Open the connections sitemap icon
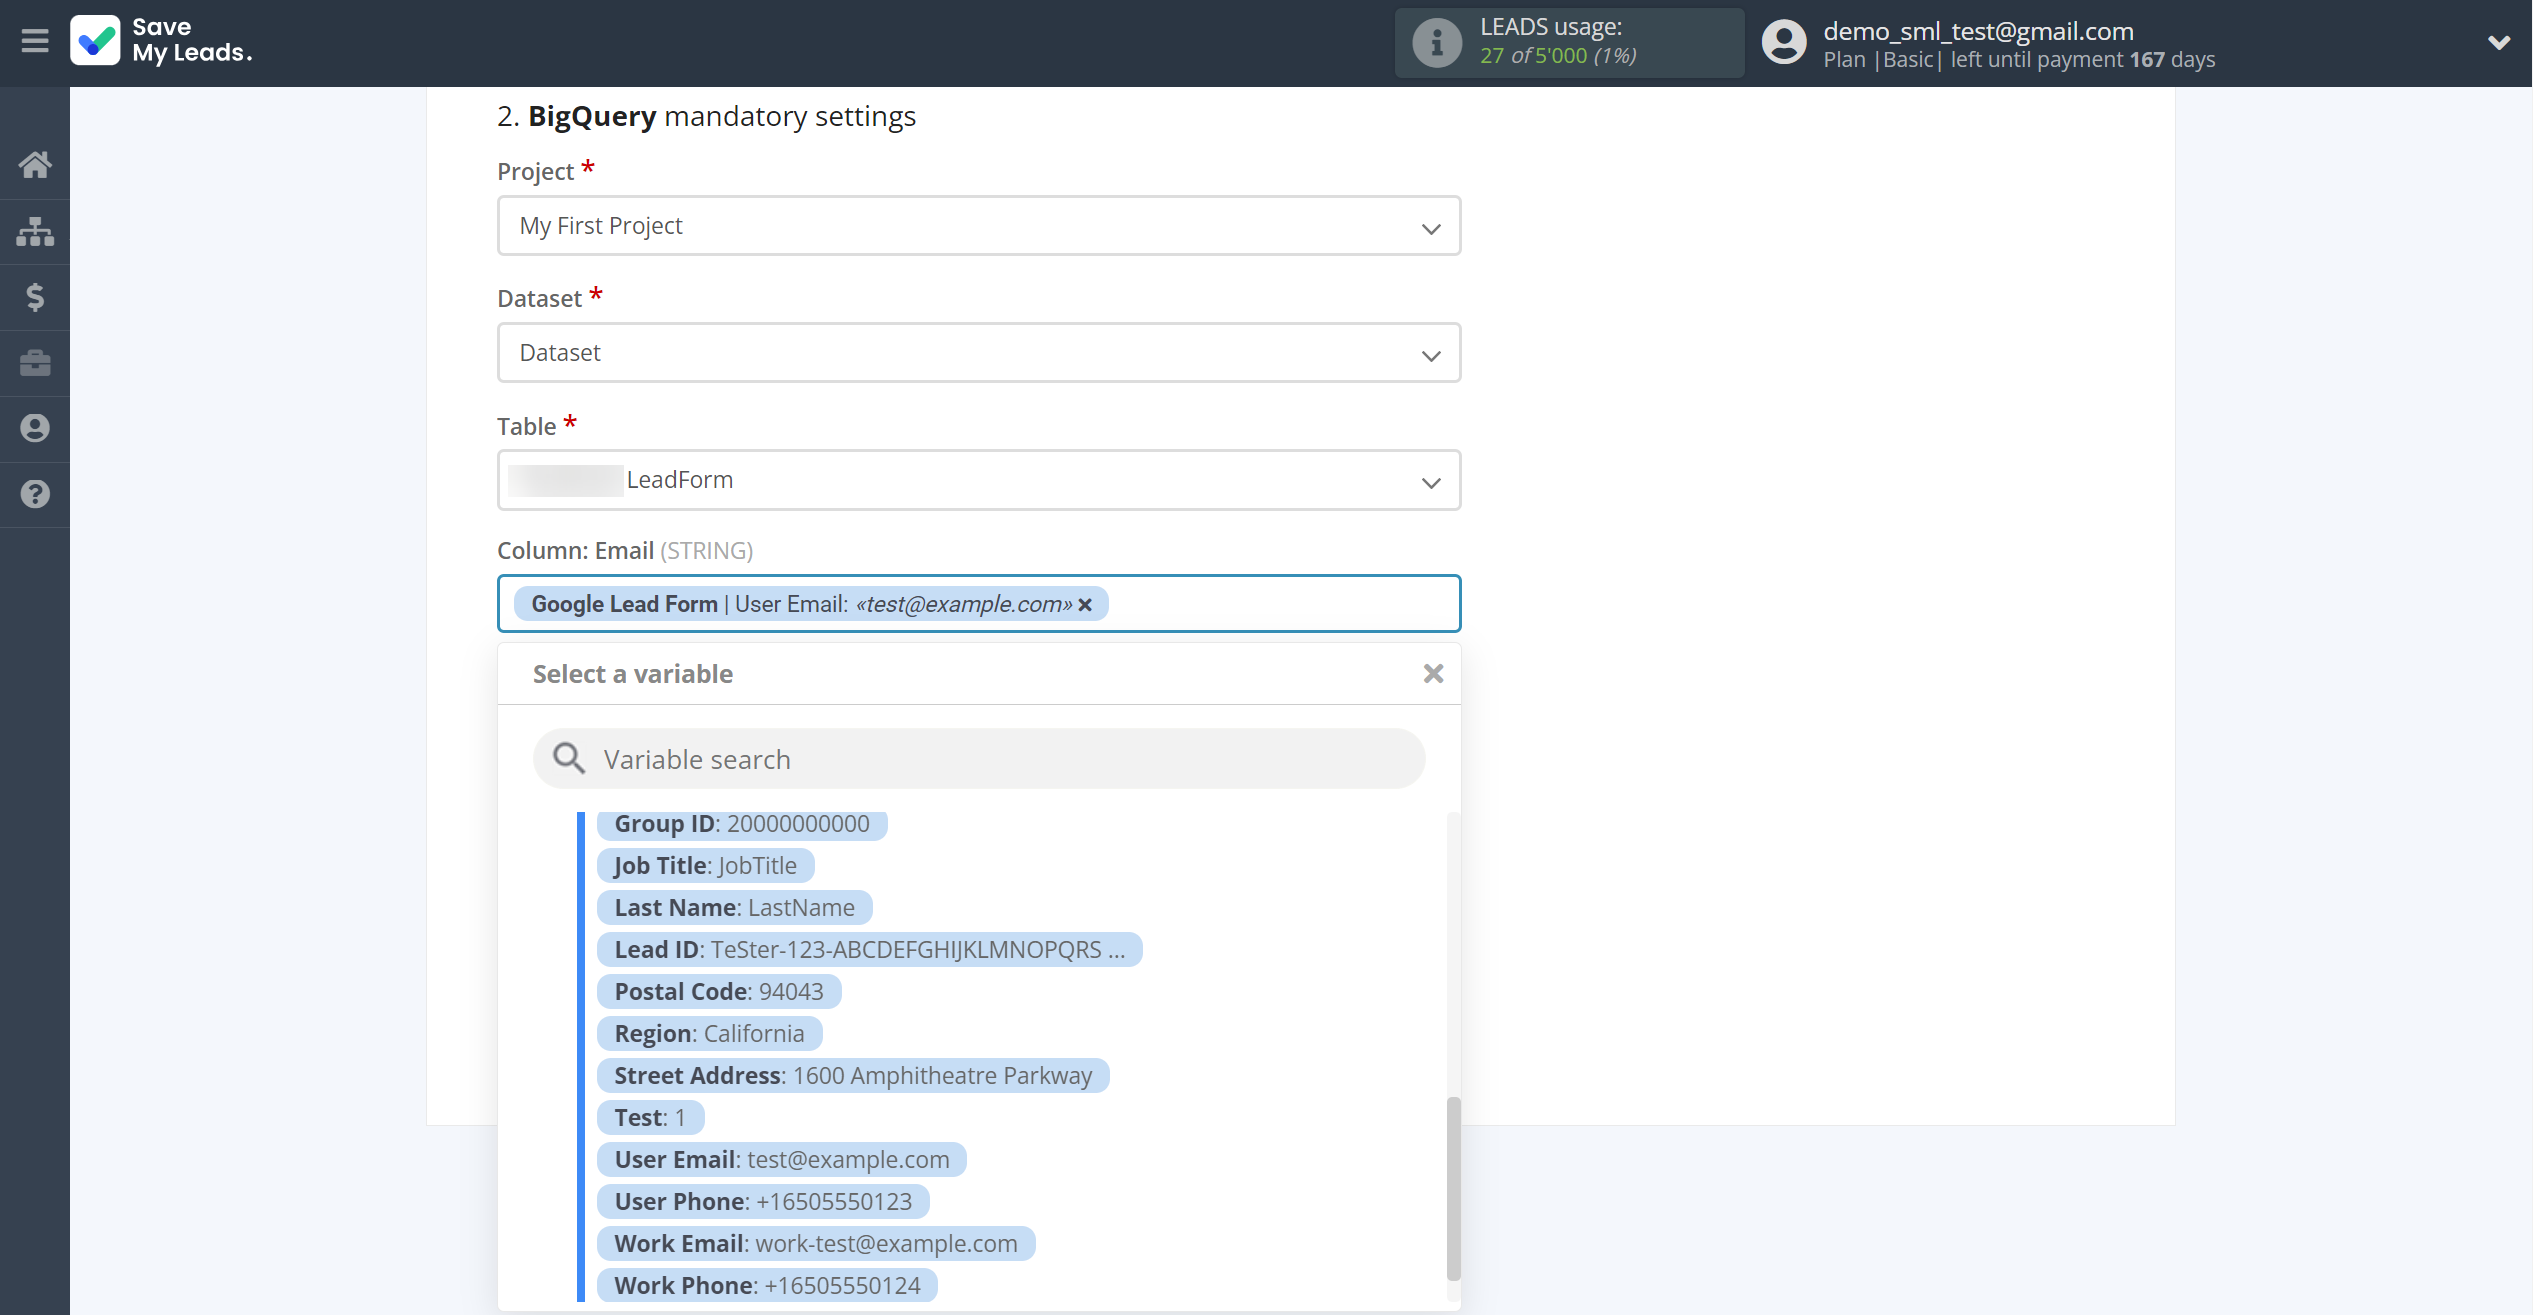The image size is (2533, 1315). click(35, 231)
